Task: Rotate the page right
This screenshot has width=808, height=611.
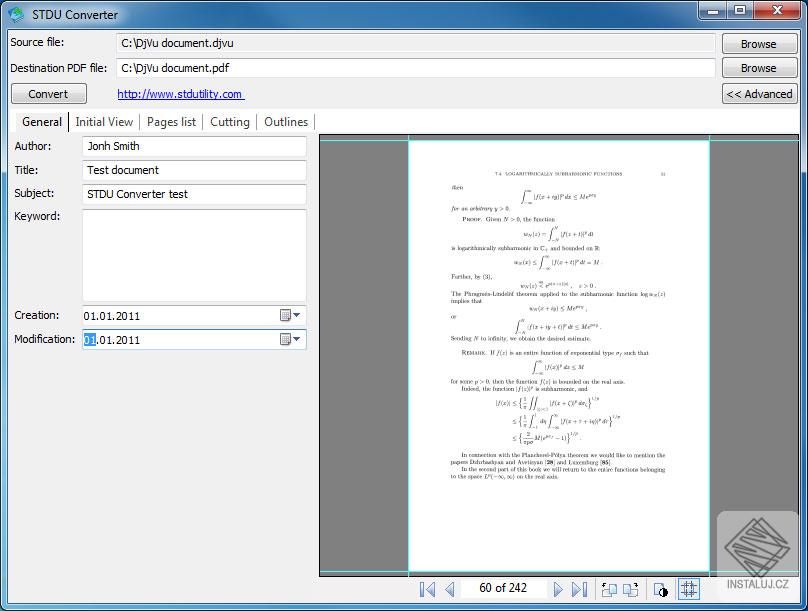Action: [631, 589]
